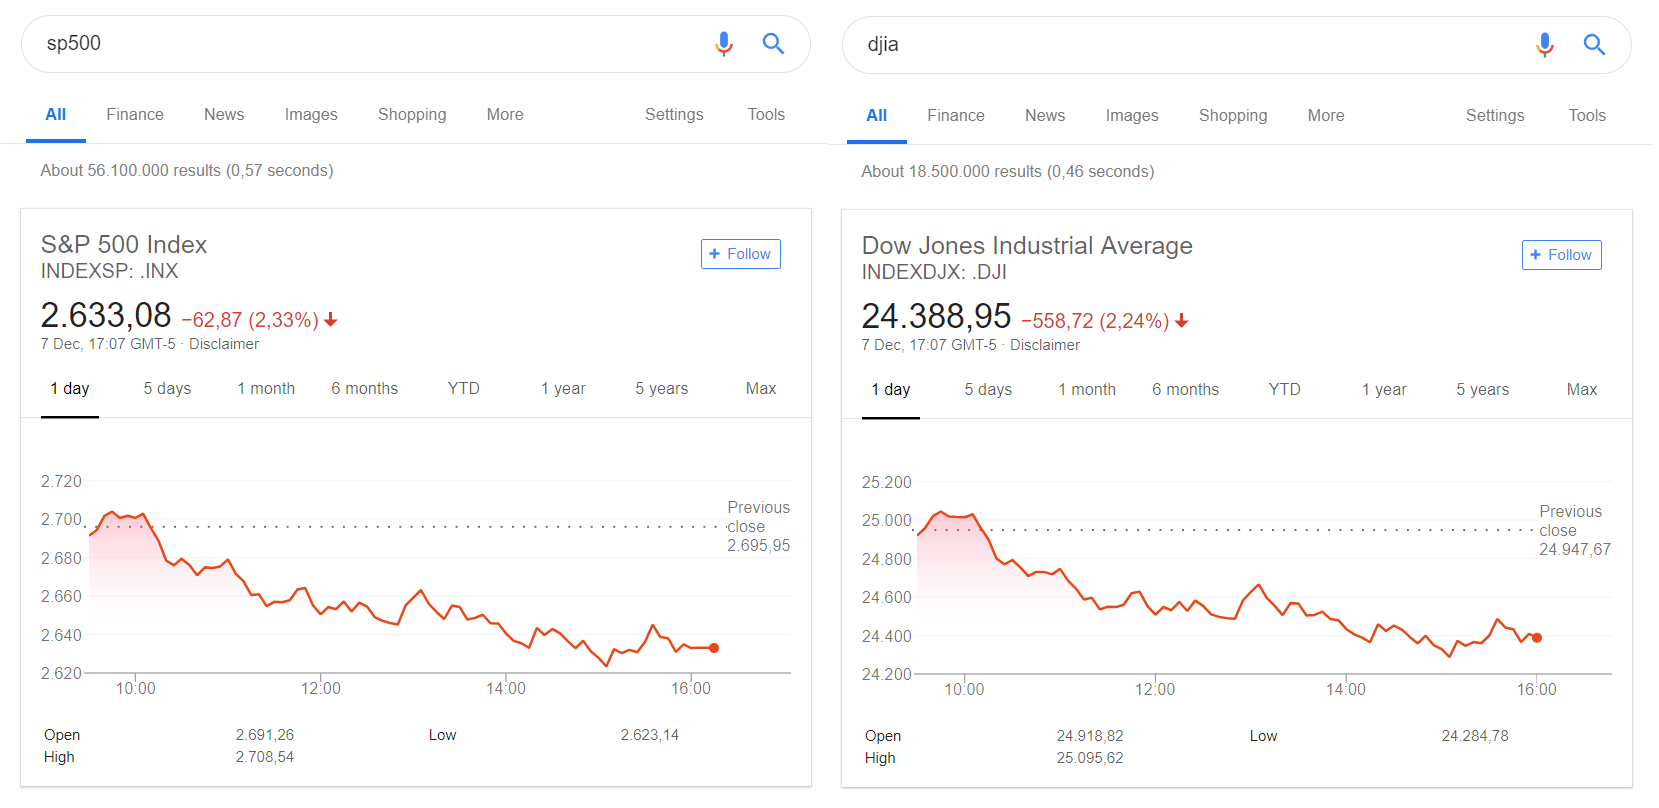1659x808 pixels.
Task: Select 1 year range on S&P chart
Action: (564, 388)
